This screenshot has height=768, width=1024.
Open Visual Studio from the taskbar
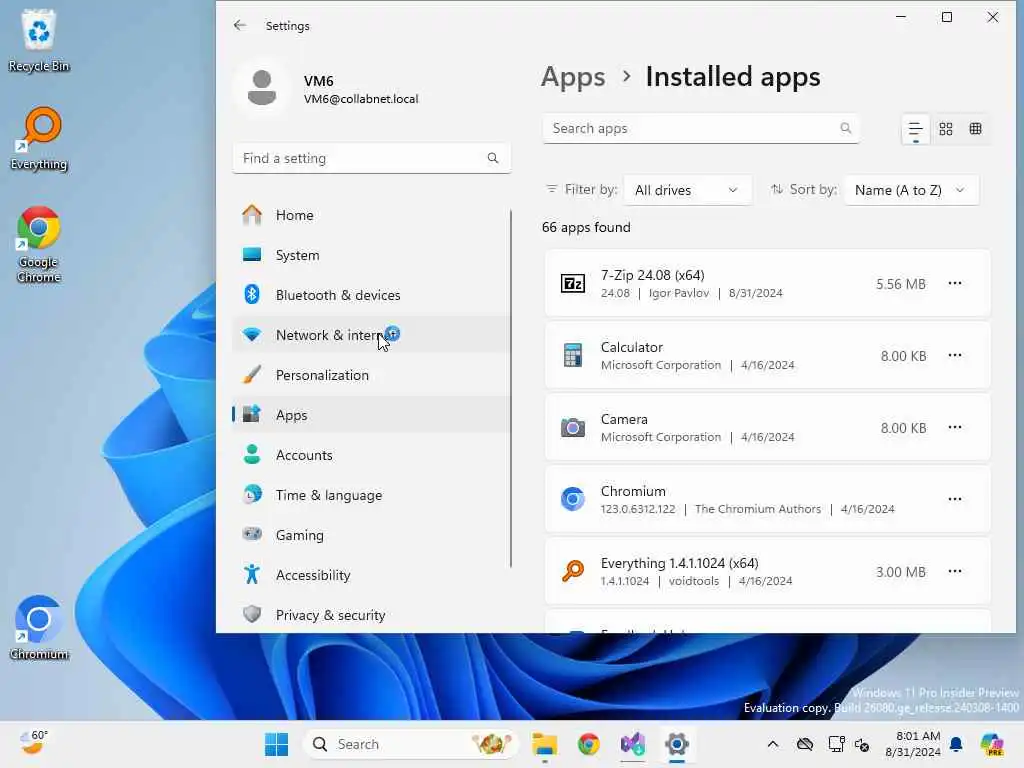coord(633,744)
